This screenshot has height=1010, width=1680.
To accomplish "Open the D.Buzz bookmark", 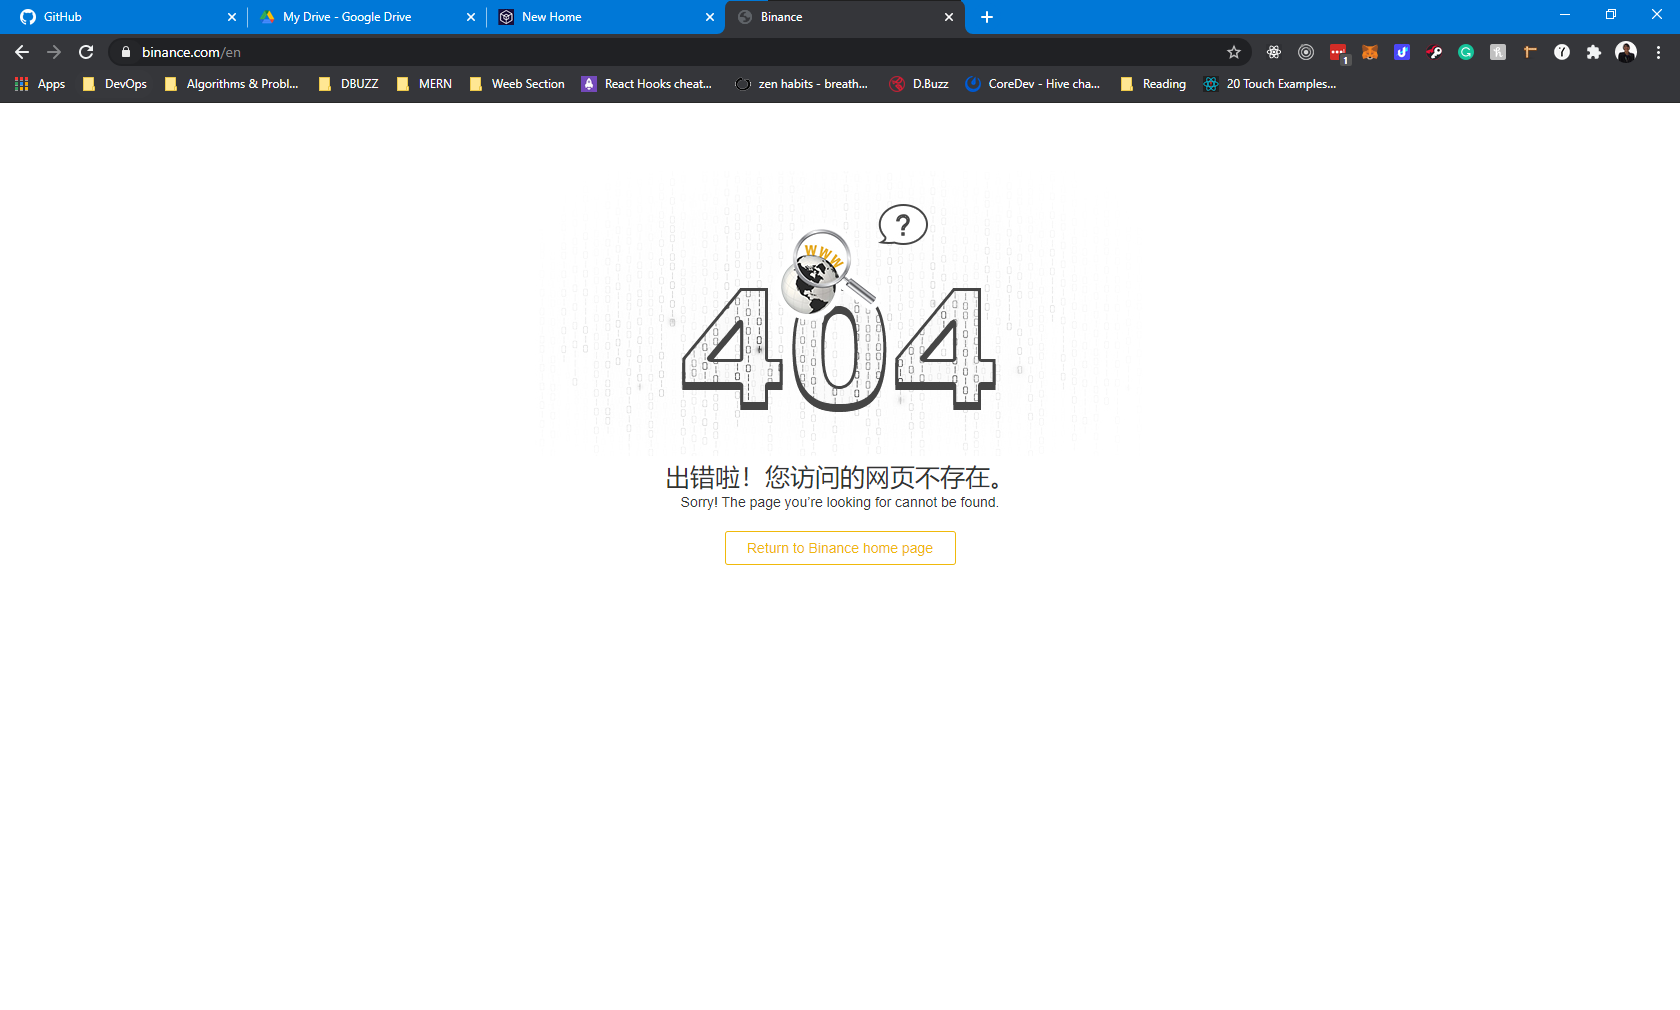I will click(x=919, y=84).
